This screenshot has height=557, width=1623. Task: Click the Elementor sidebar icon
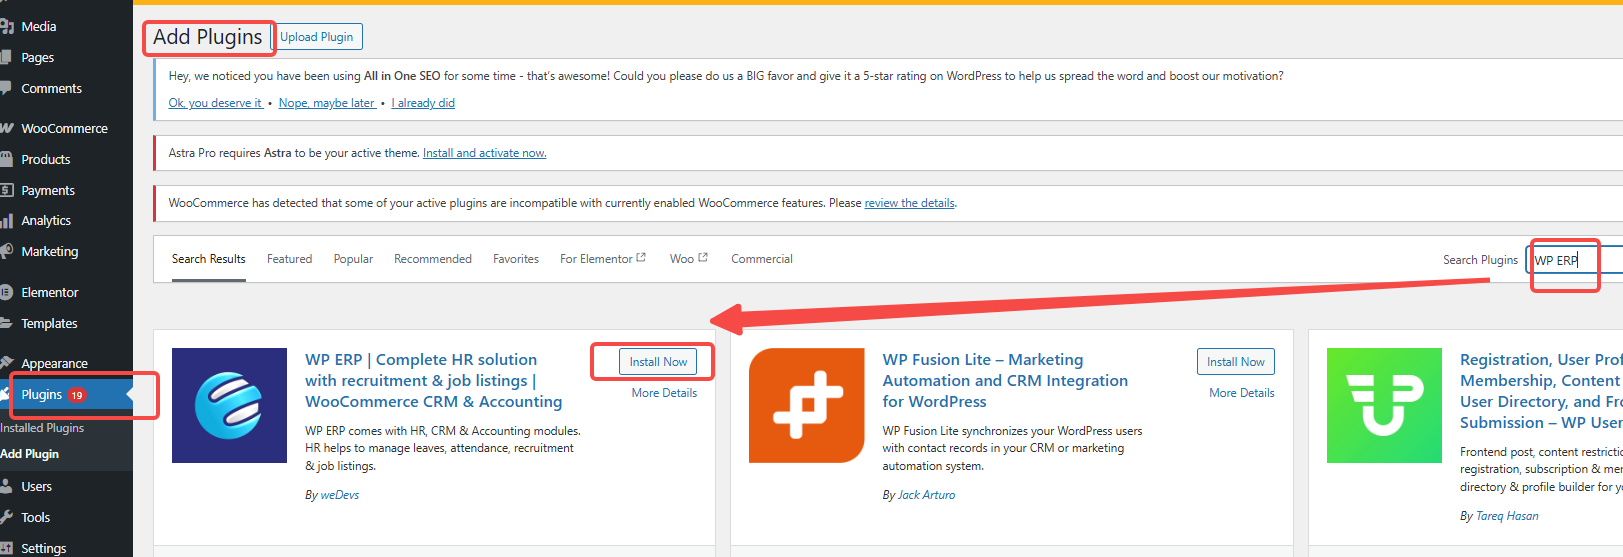click(x=7, y=293)
